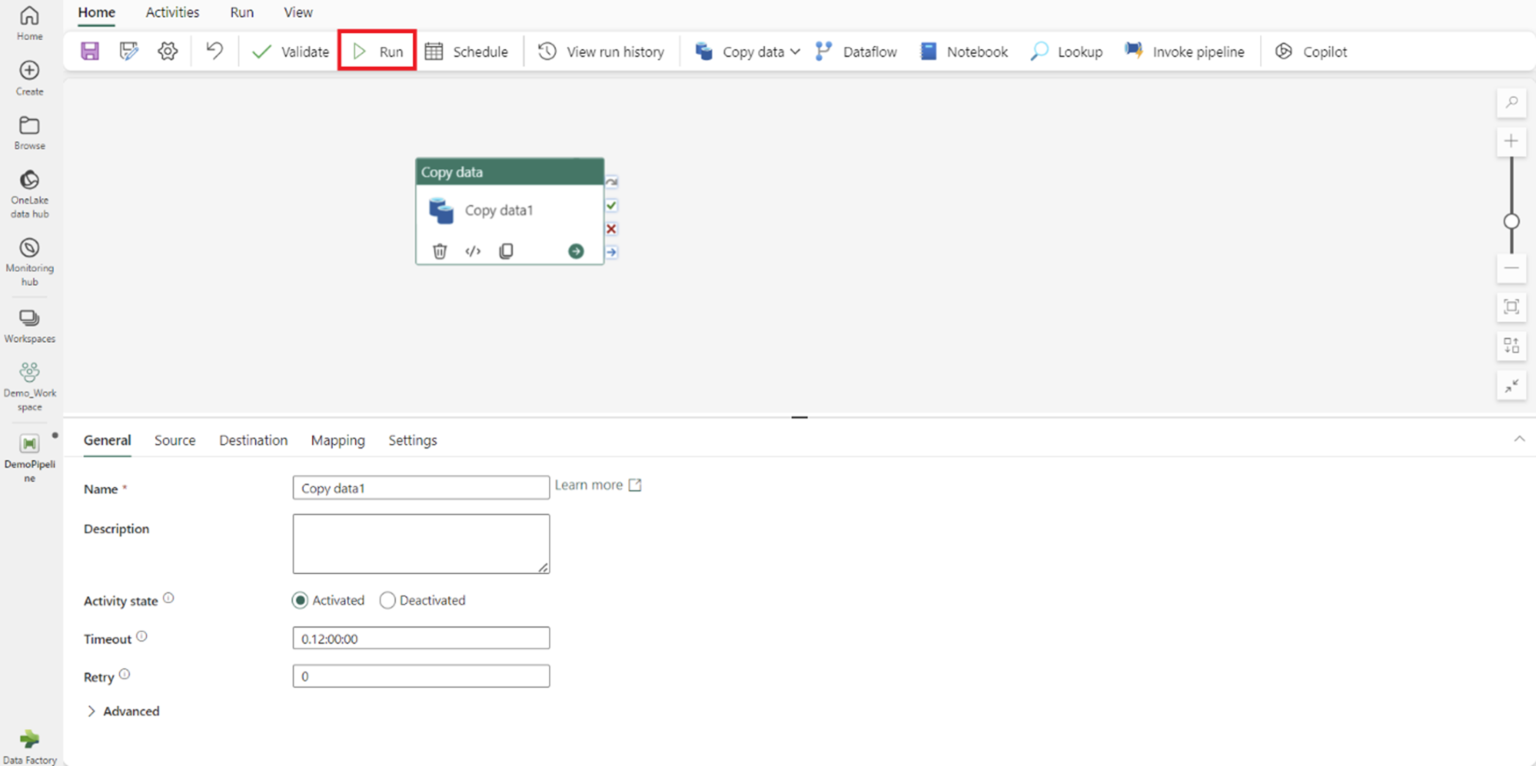The image size is (1536, 766).
Task: Run the pipeline
Action: [x=376, y=51]
